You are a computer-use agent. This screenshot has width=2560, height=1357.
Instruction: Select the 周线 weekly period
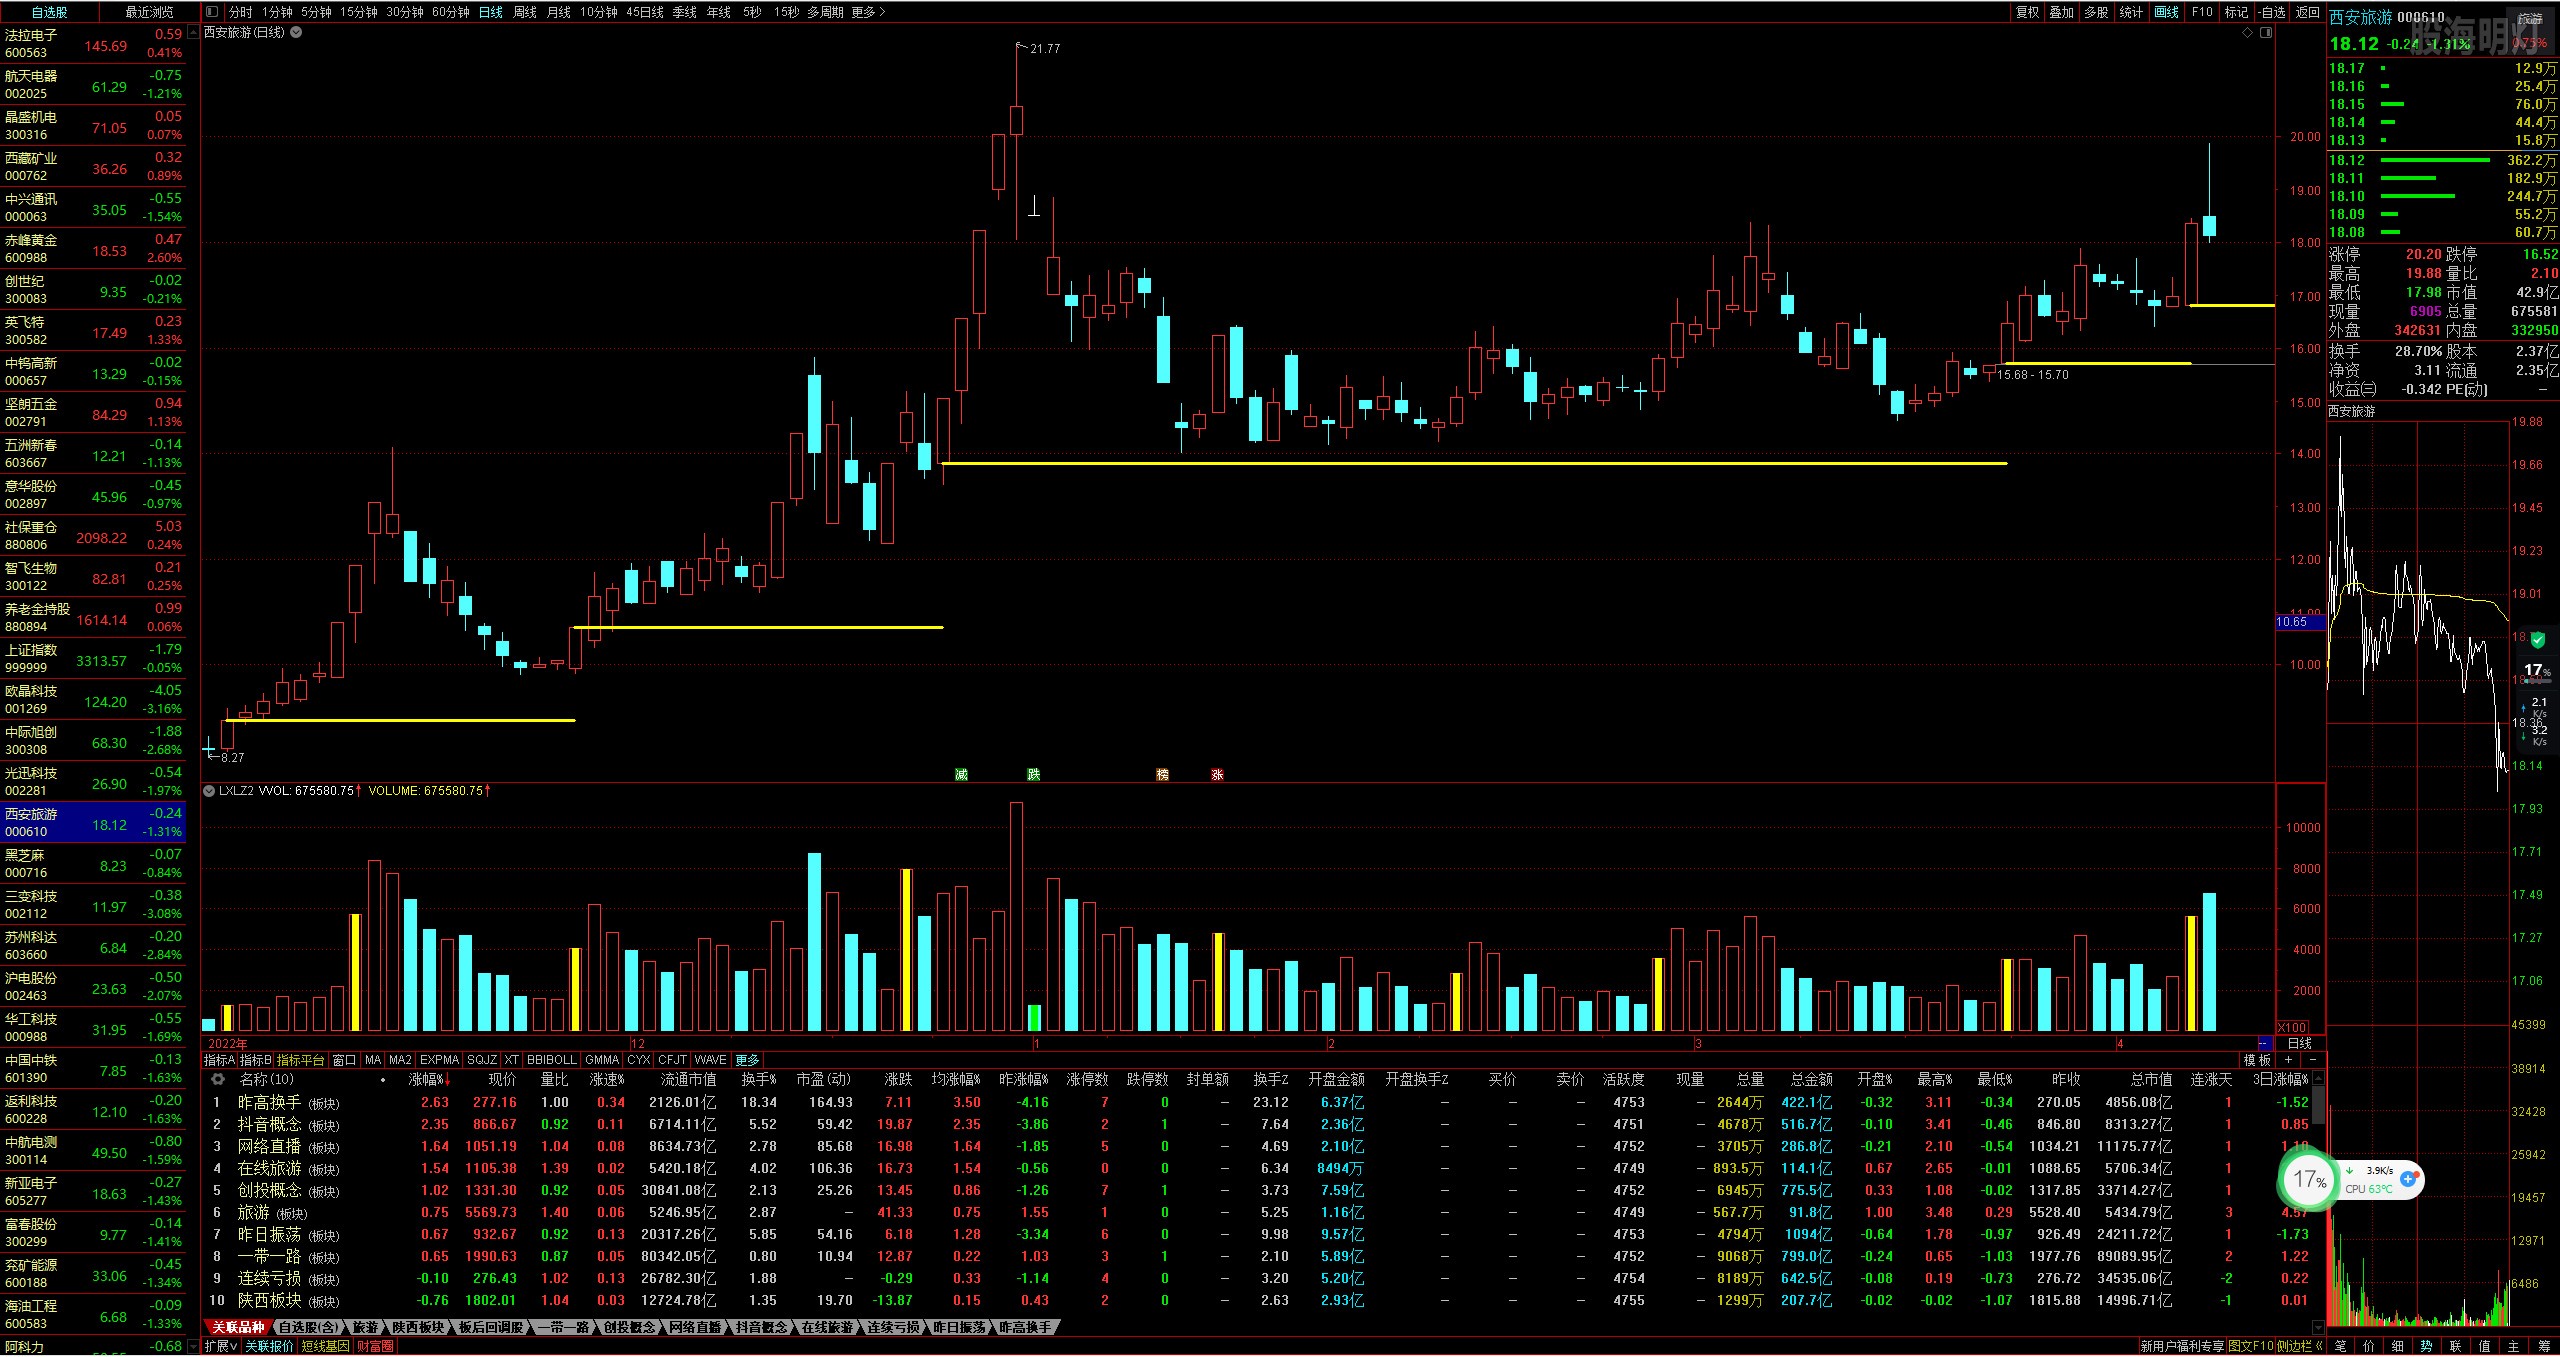[x=525, y=12]
